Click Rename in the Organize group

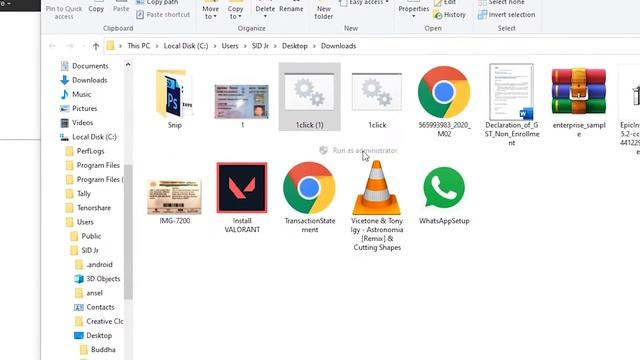pos(291,9)
